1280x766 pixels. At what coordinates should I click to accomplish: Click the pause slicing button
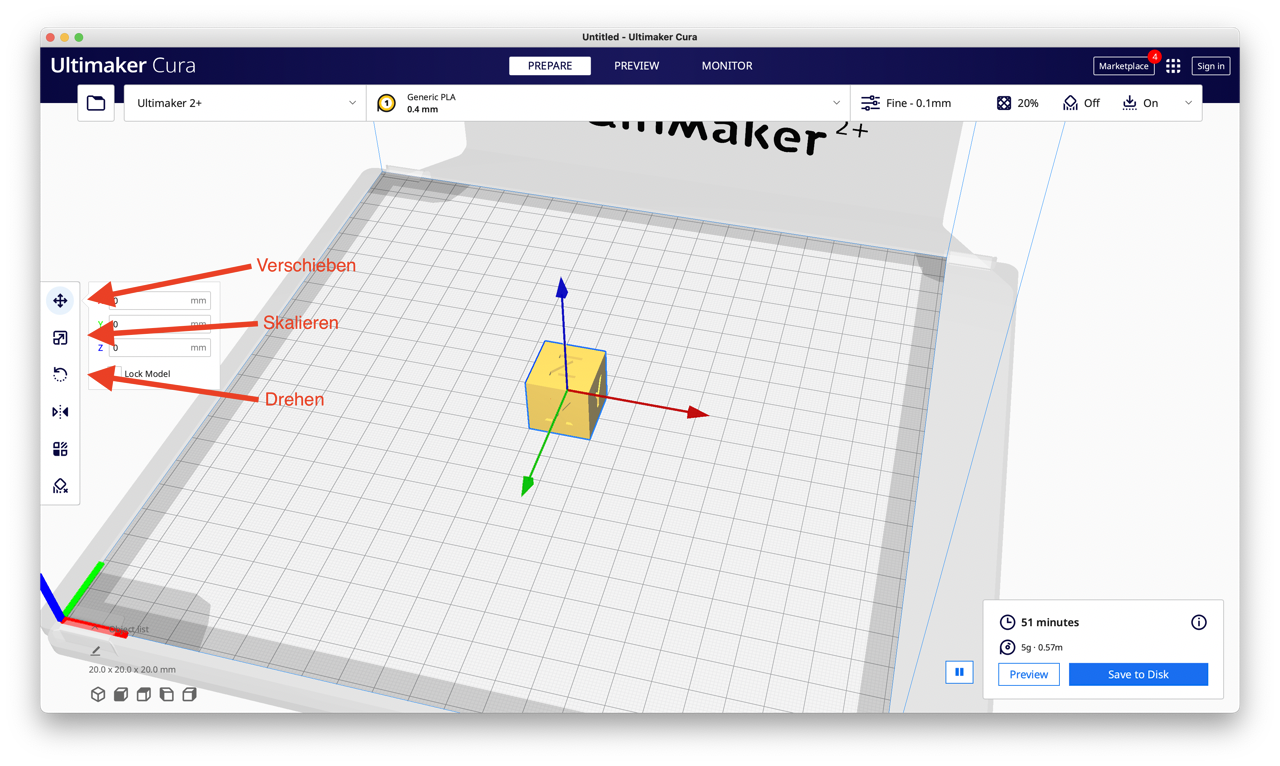click(x=959, y=672)
